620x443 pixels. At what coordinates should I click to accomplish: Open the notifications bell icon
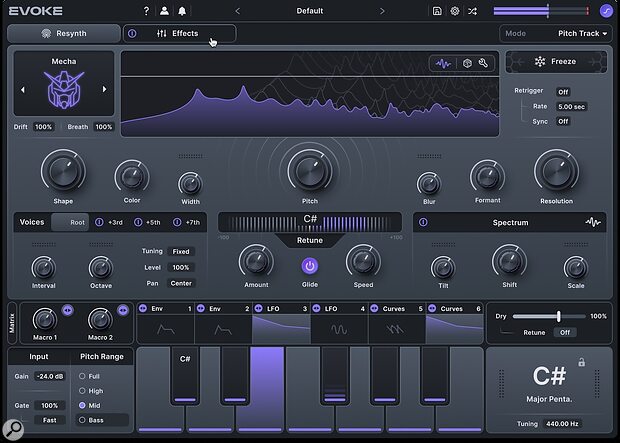click(x=180, y=11)
